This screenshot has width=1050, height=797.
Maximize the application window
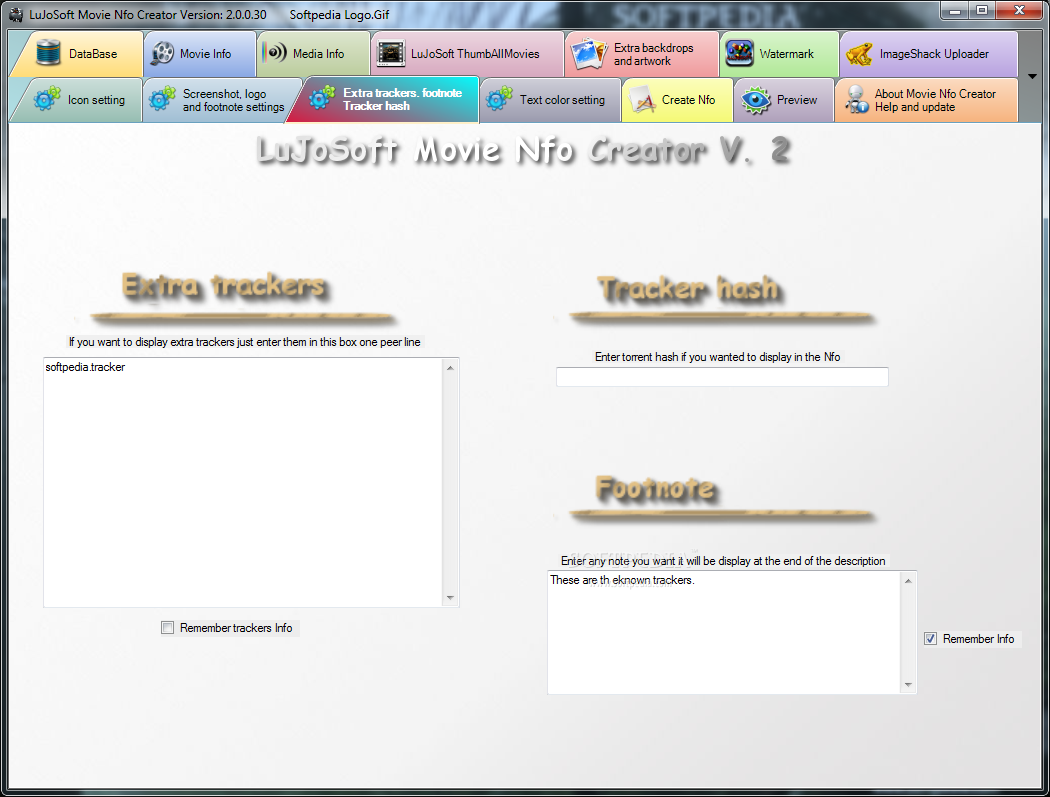(x=982, y=10)
